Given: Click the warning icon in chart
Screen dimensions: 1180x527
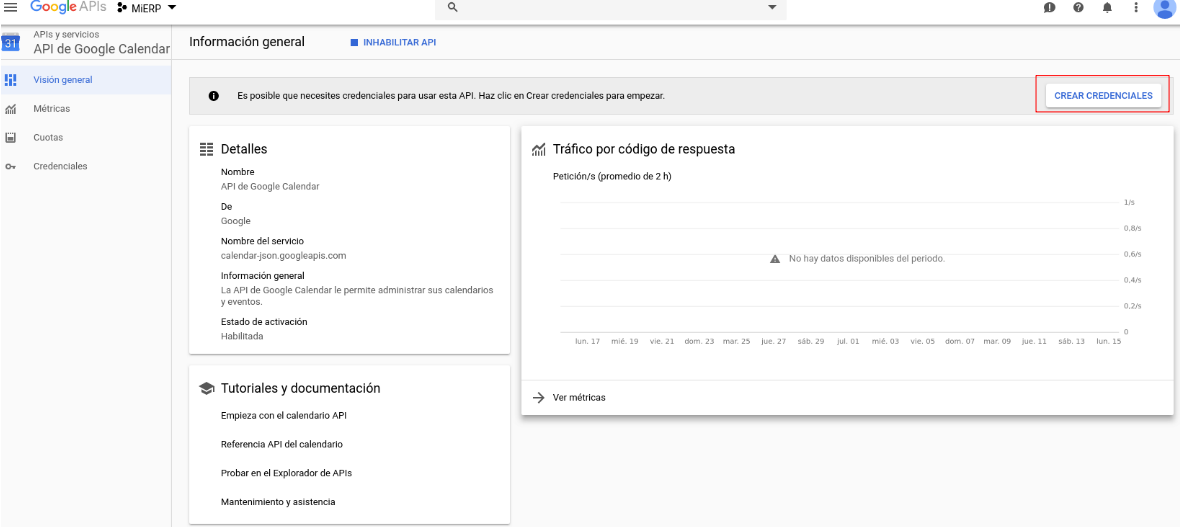Looking at the screenshot, I should (x=774, y=258).
